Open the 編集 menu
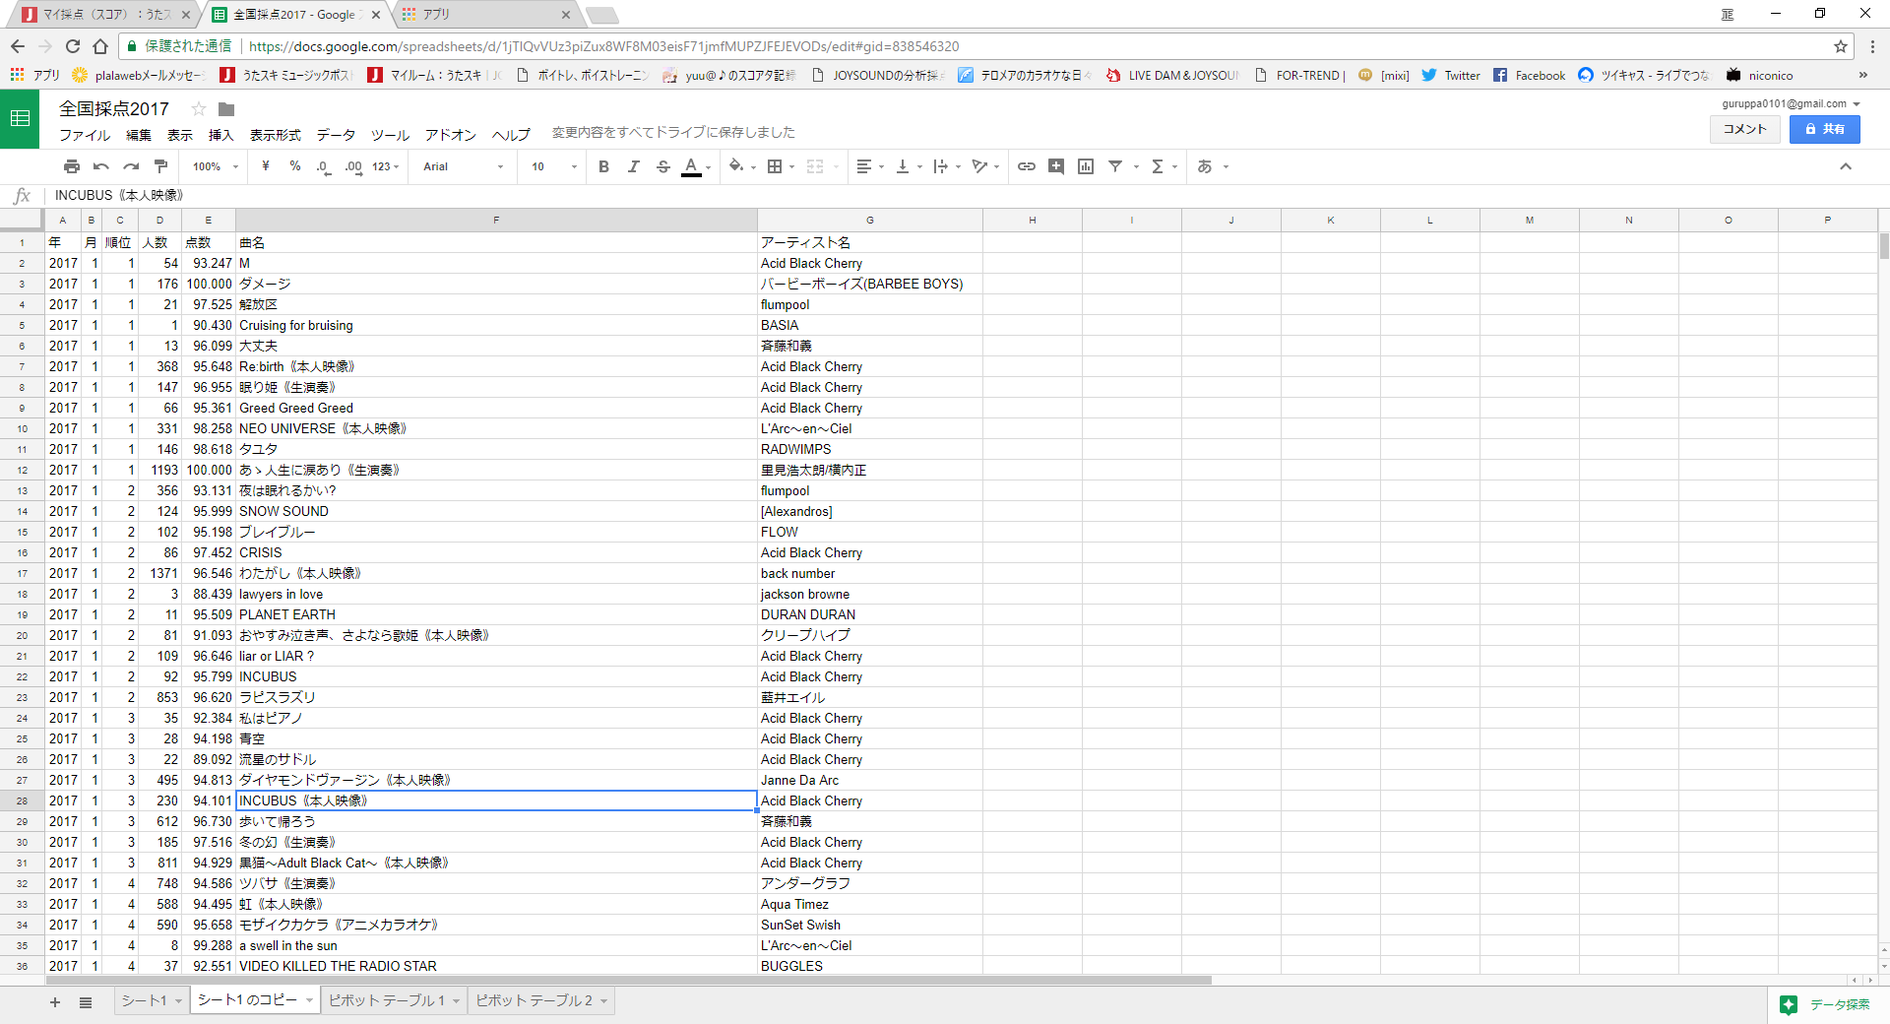1890x1024 pixels. 138,135
